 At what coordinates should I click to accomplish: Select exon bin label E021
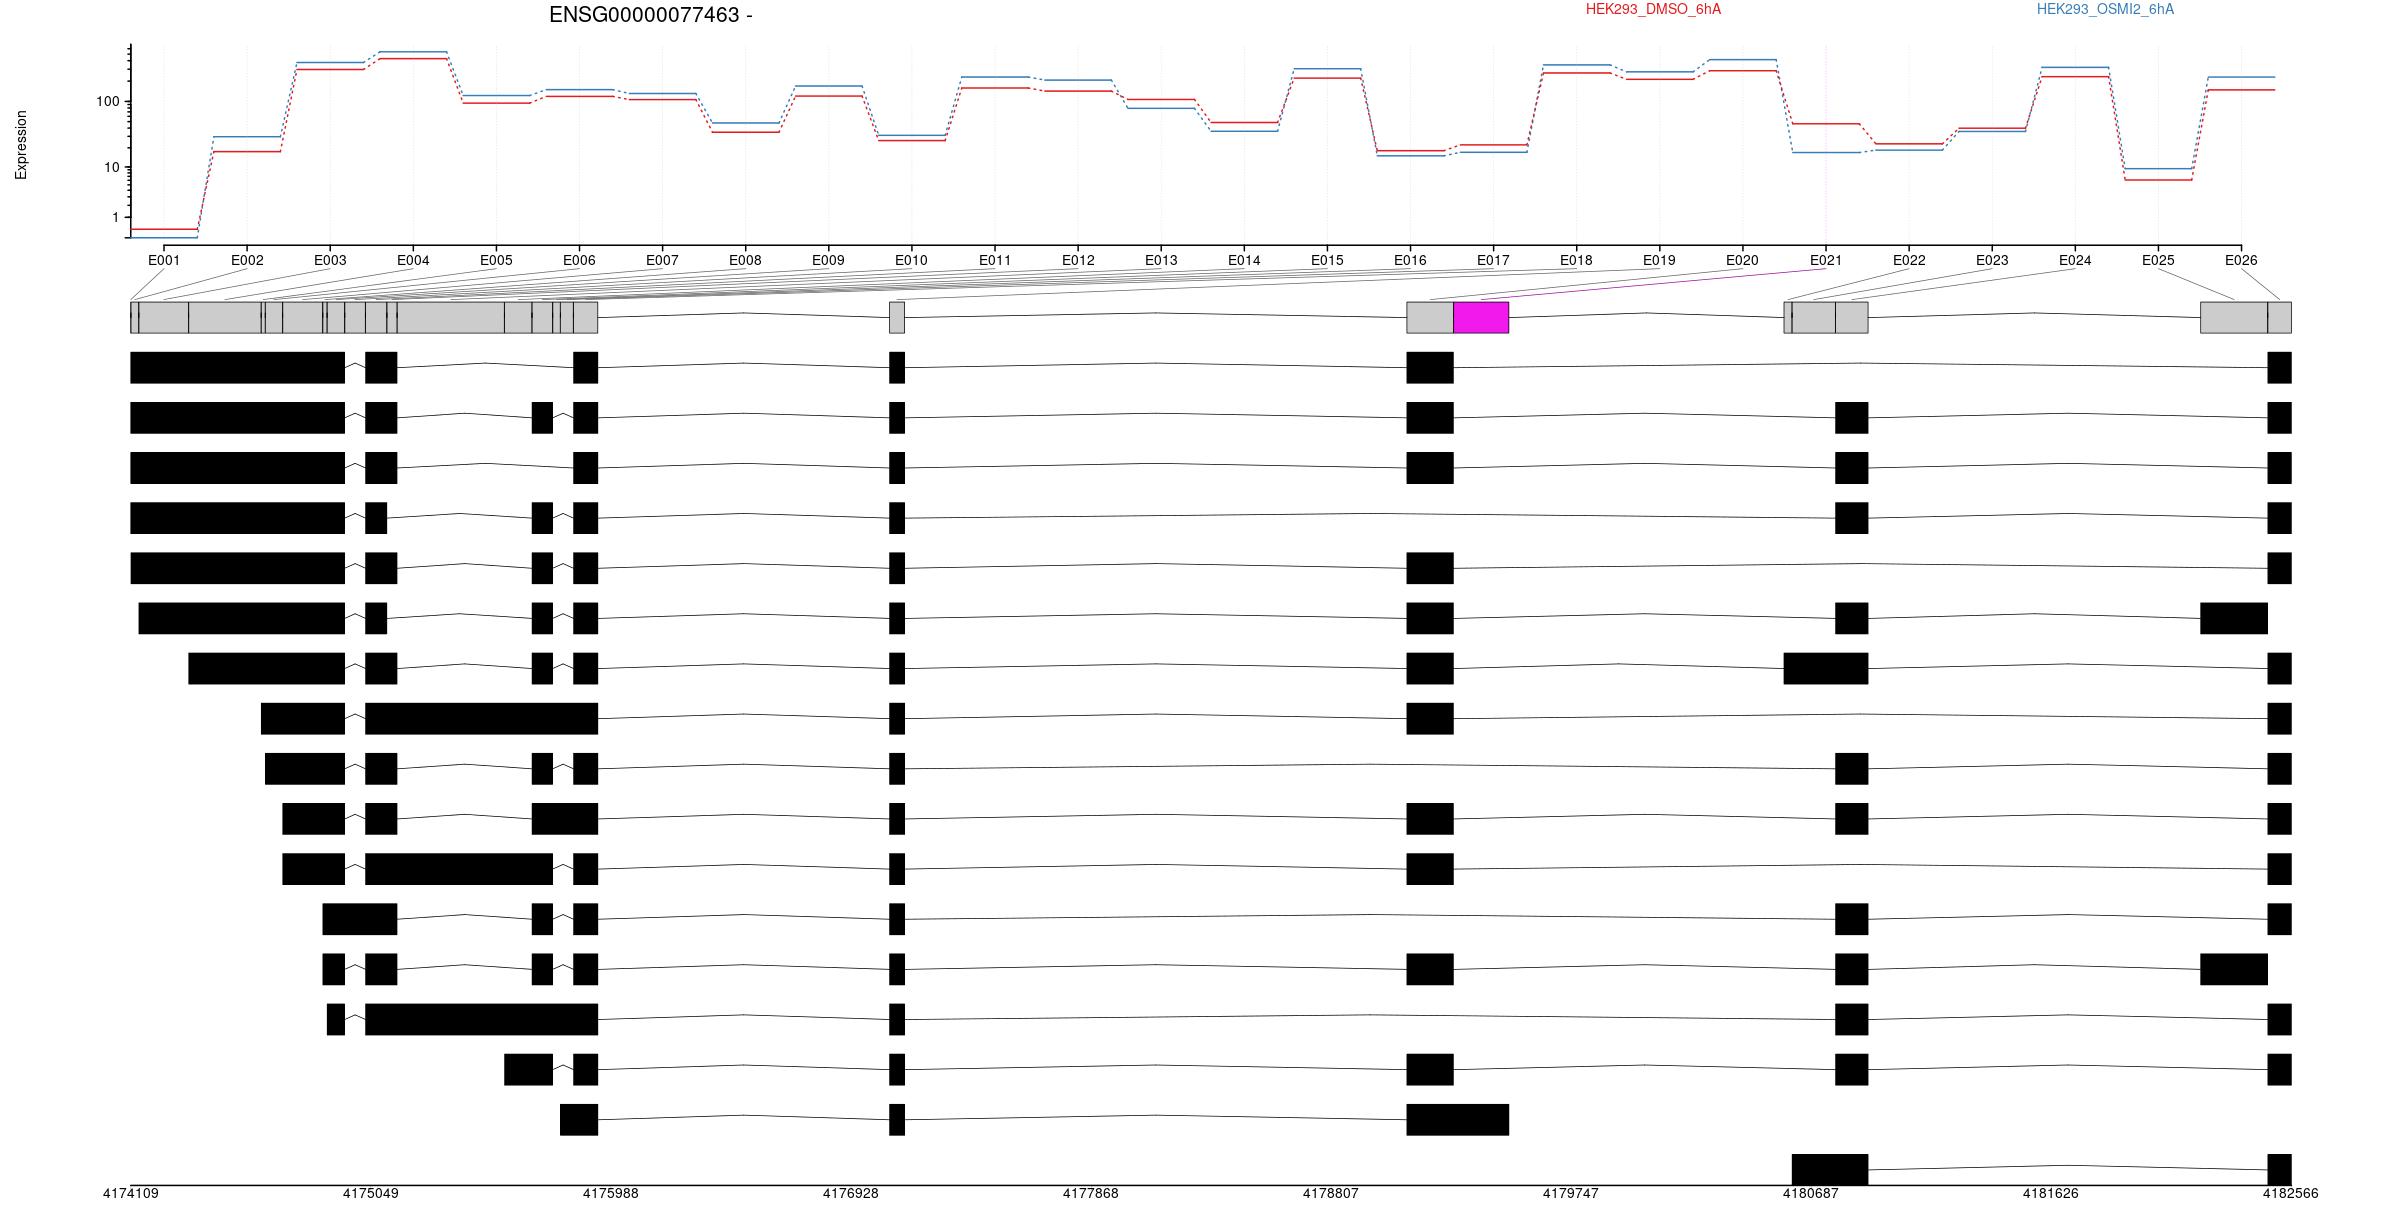[x=1826, y=260]
